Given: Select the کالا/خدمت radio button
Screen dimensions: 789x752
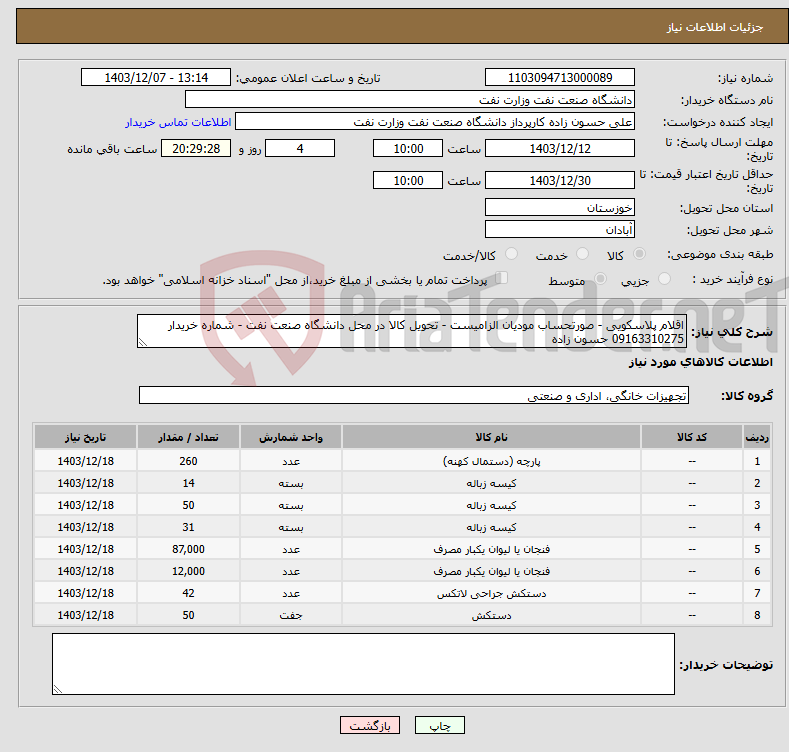Looking at the screenshot, I should pyautogui.click(x=511, y=254).
